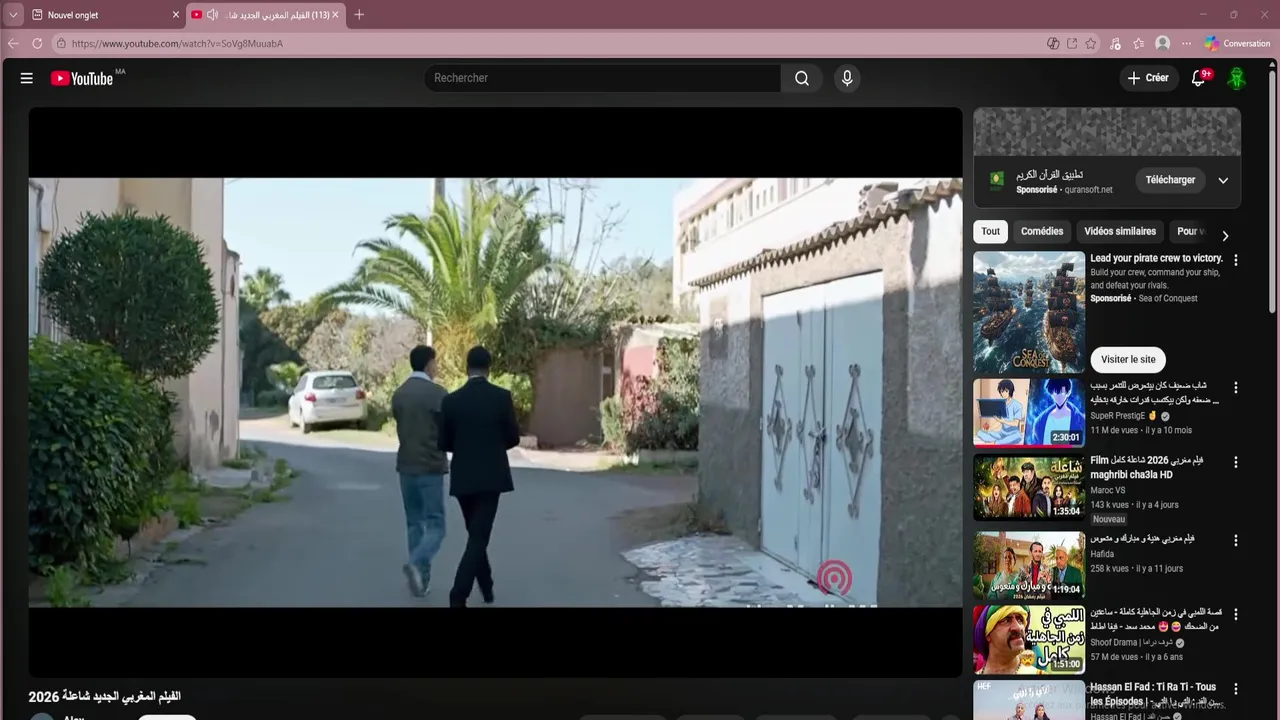Start voice search with microphone icon
This screenshot has width=1280, height=720.
847,78
